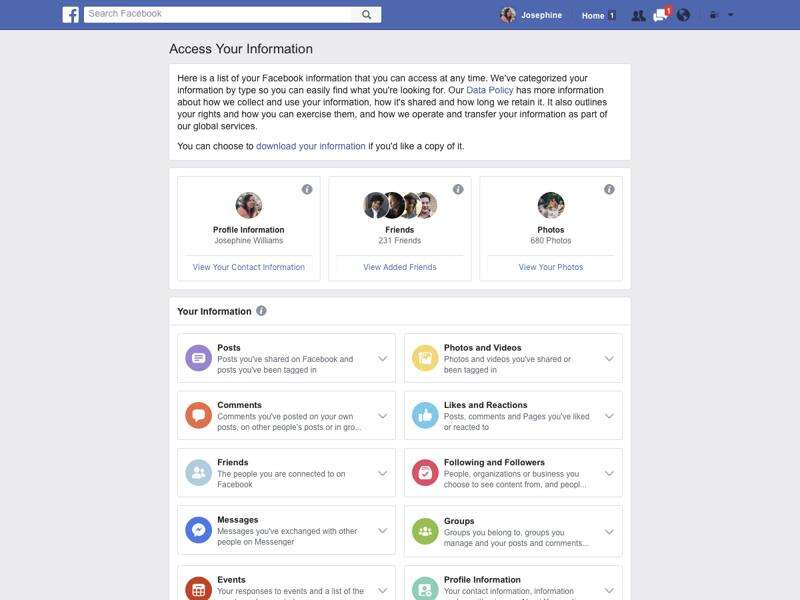Image resolution: width=800 pixels, height=600 pixels.
Task: Click info icon on Friends card
Action: click(458, 189)
